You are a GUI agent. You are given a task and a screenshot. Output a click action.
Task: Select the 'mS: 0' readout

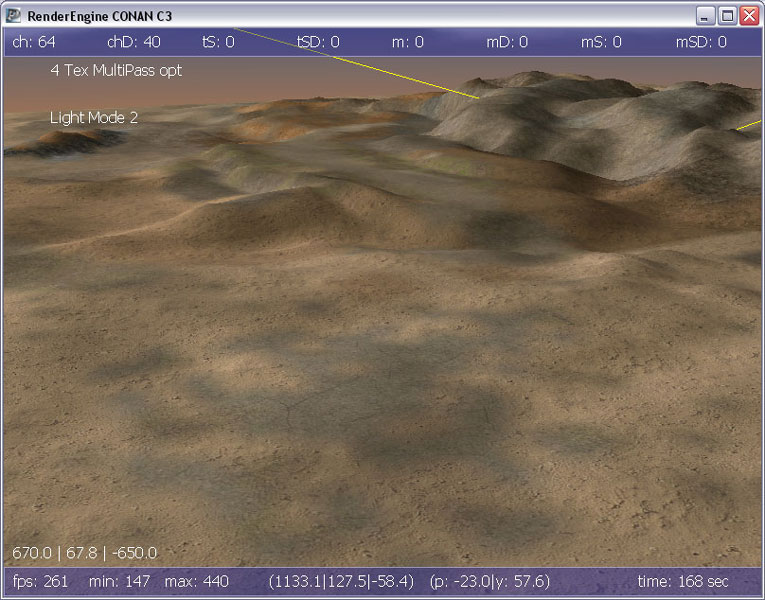coord(601,42)
